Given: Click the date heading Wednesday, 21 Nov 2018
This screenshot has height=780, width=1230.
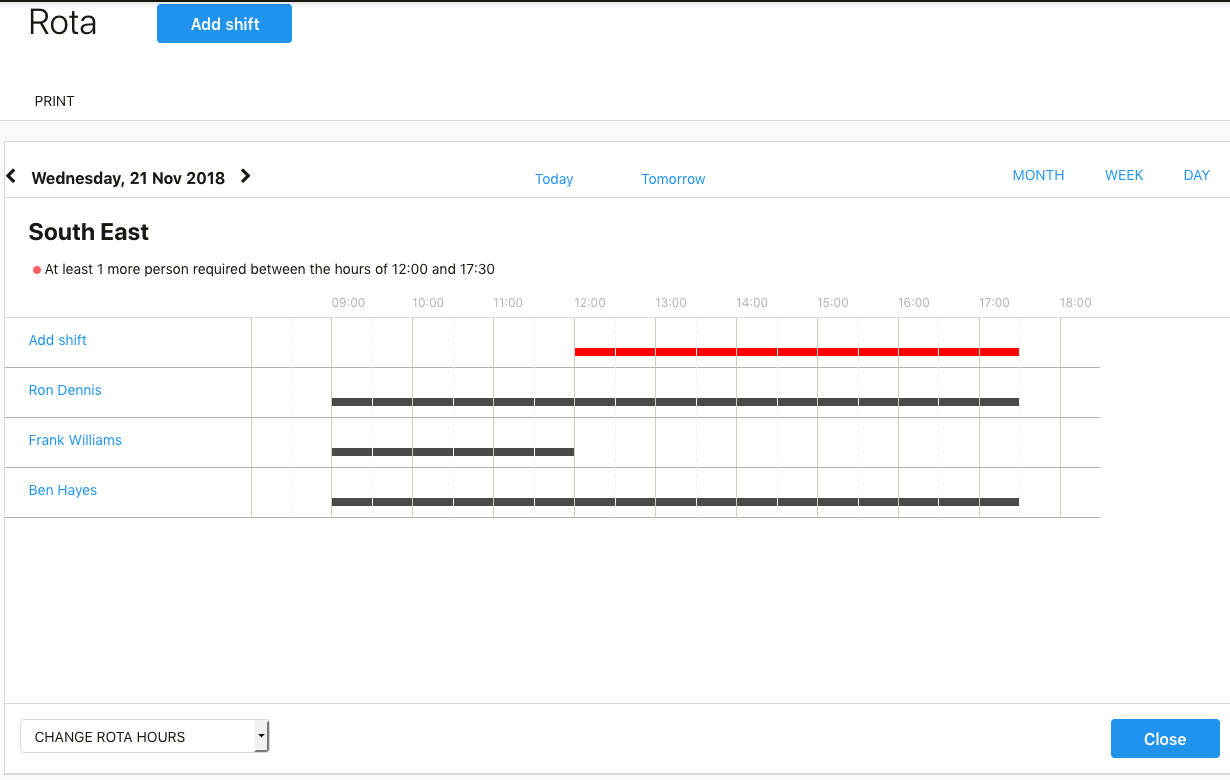Looking at the screenshot, I should coord(128,178).
